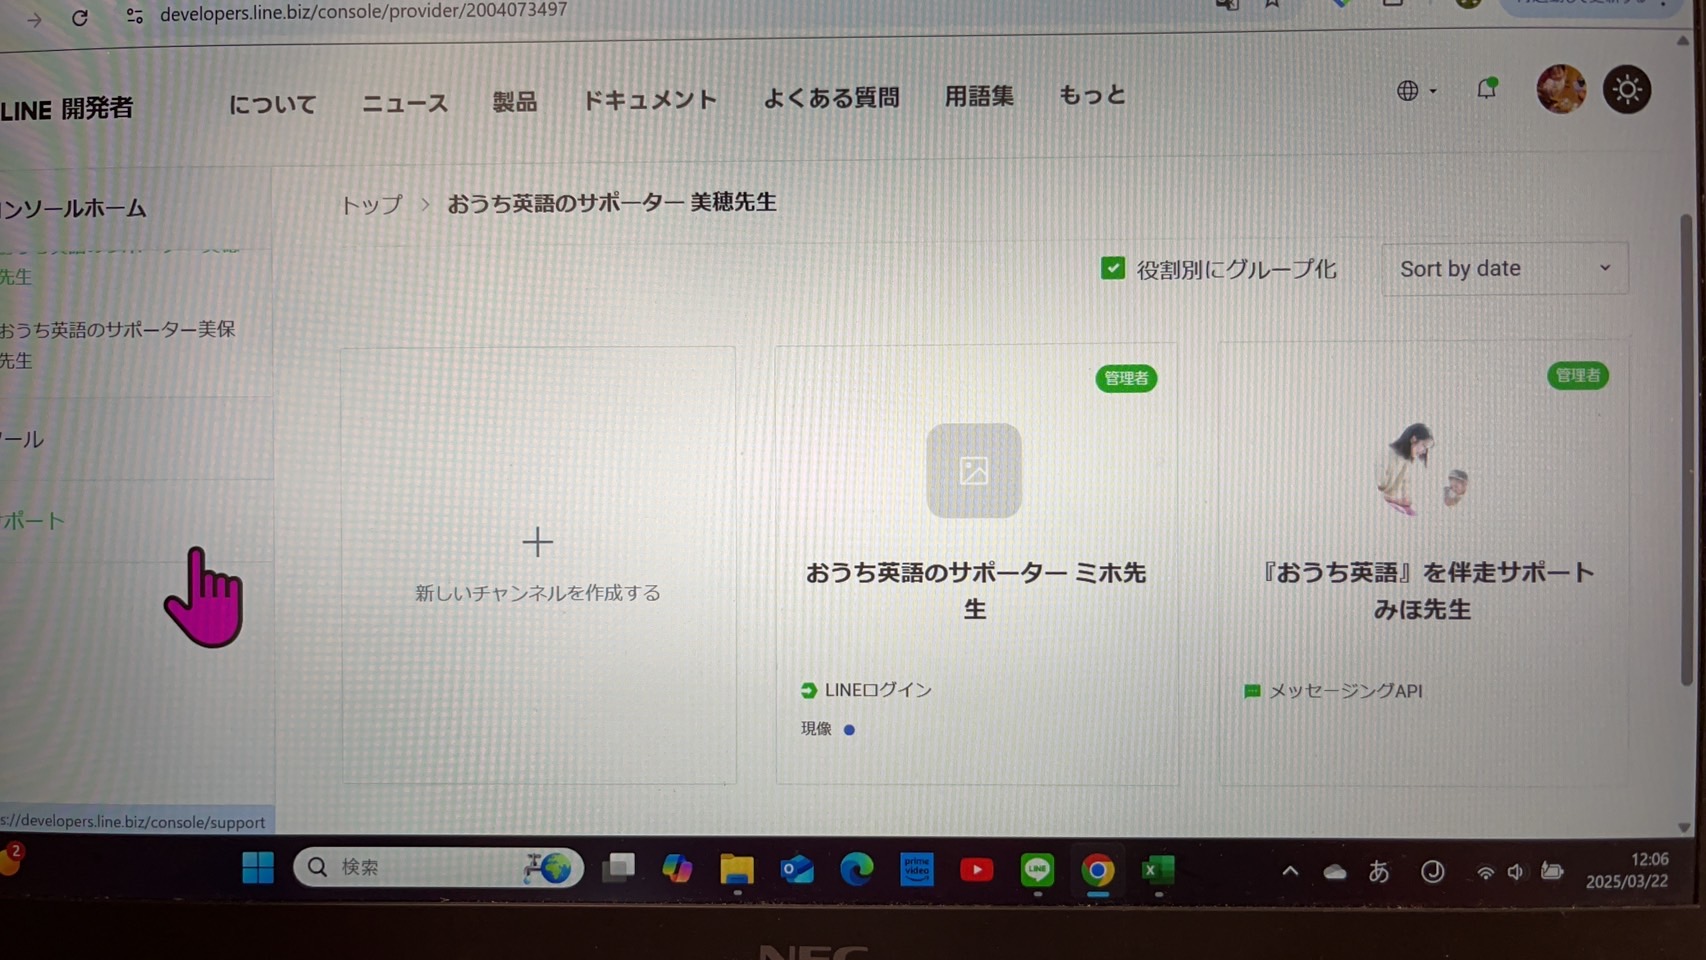Open the について menu item
This screenshot has width=1706, height=960.
272,104
